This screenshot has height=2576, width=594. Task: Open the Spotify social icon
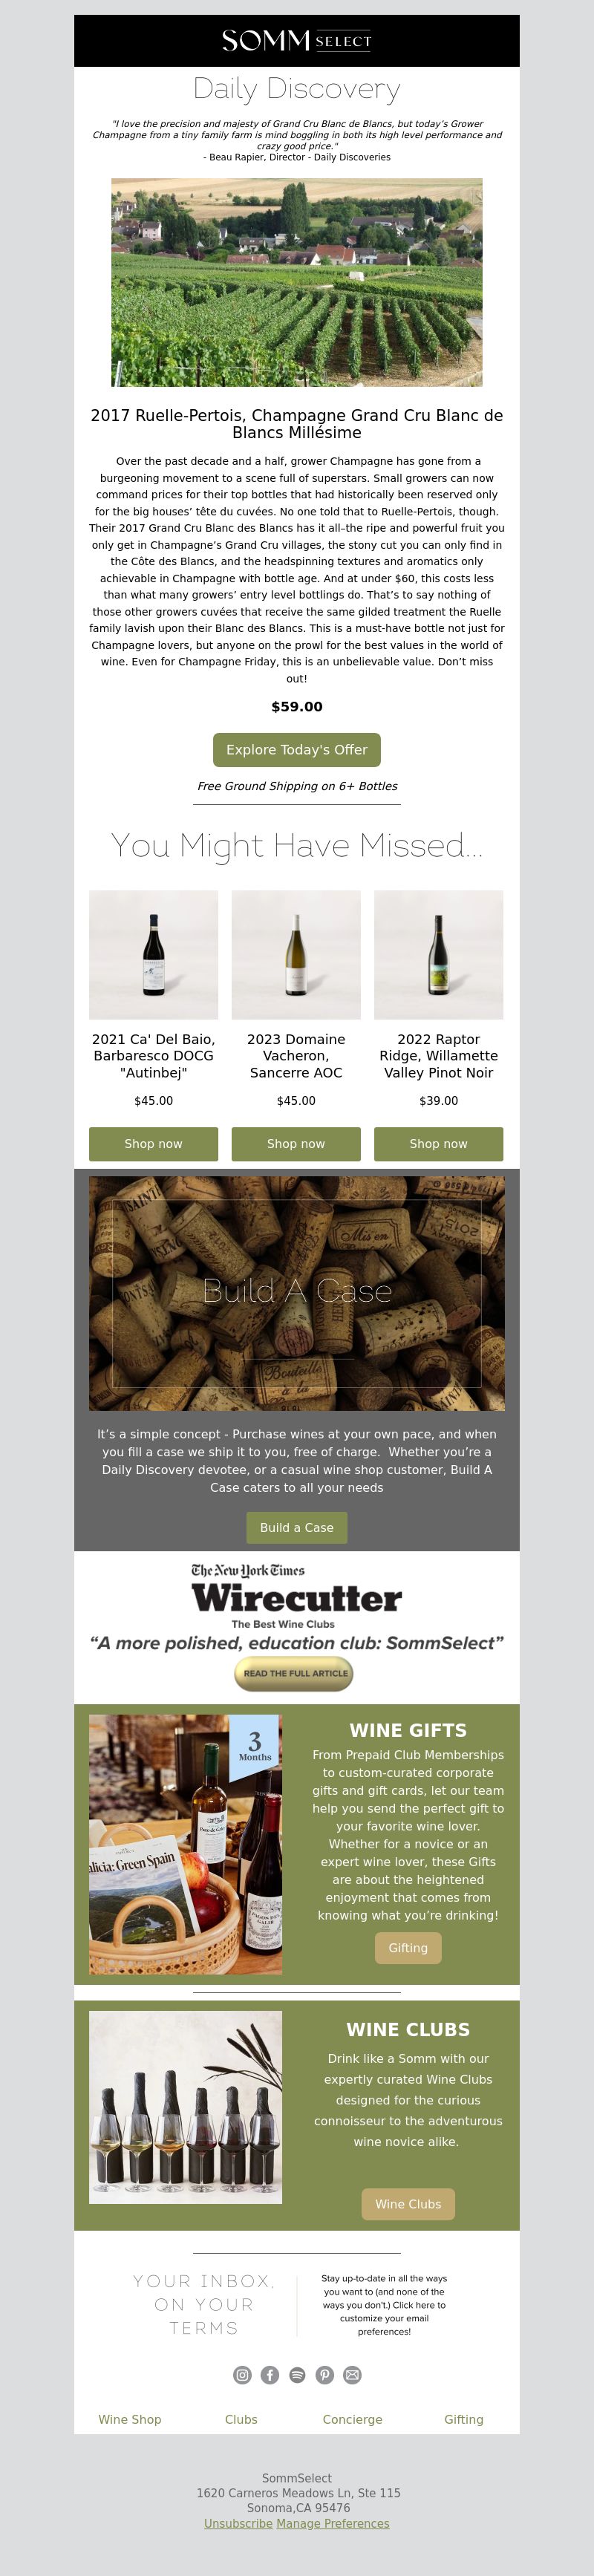[297, 2375]
